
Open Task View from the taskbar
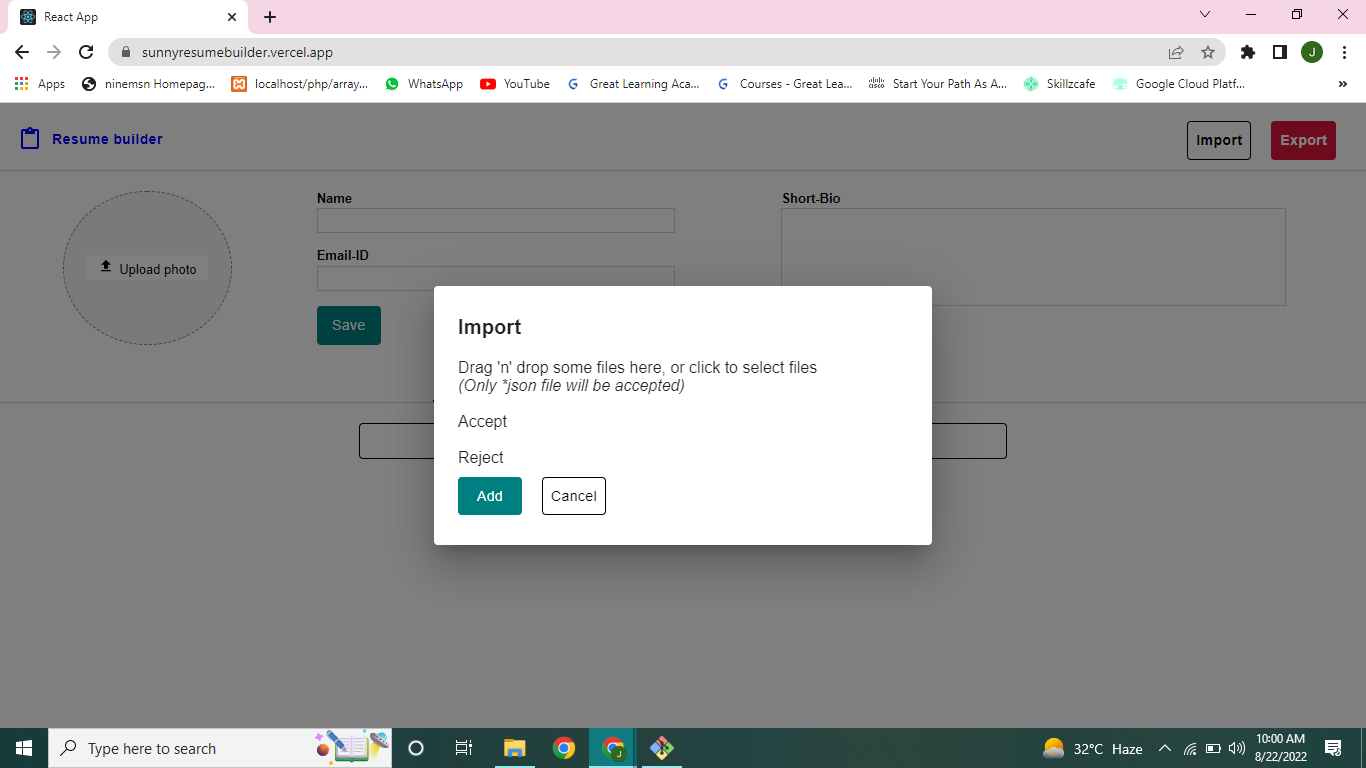tap(463, 748)
